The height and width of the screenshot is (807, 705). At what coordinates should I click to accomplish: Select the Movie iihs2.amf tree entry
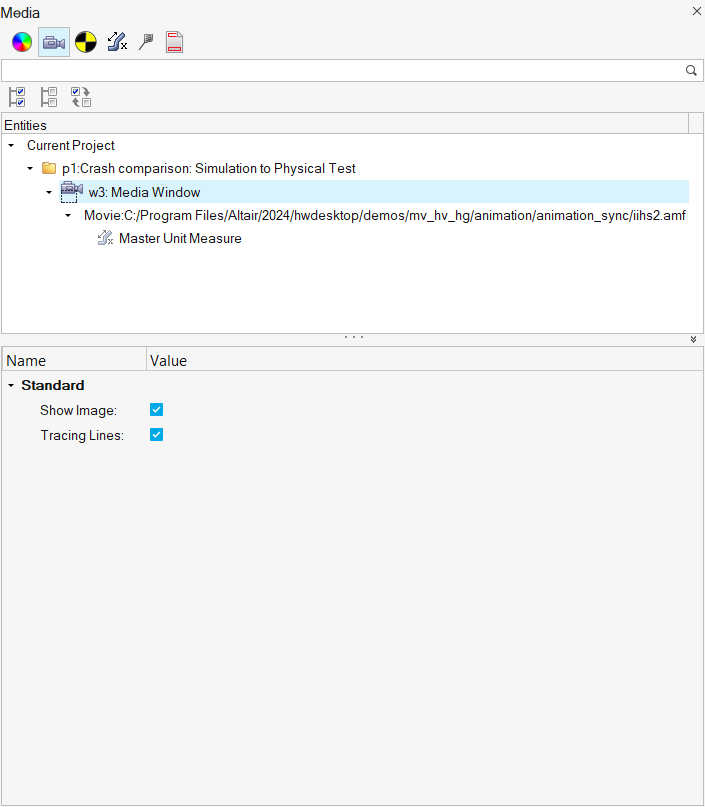[x=384, y=215]
